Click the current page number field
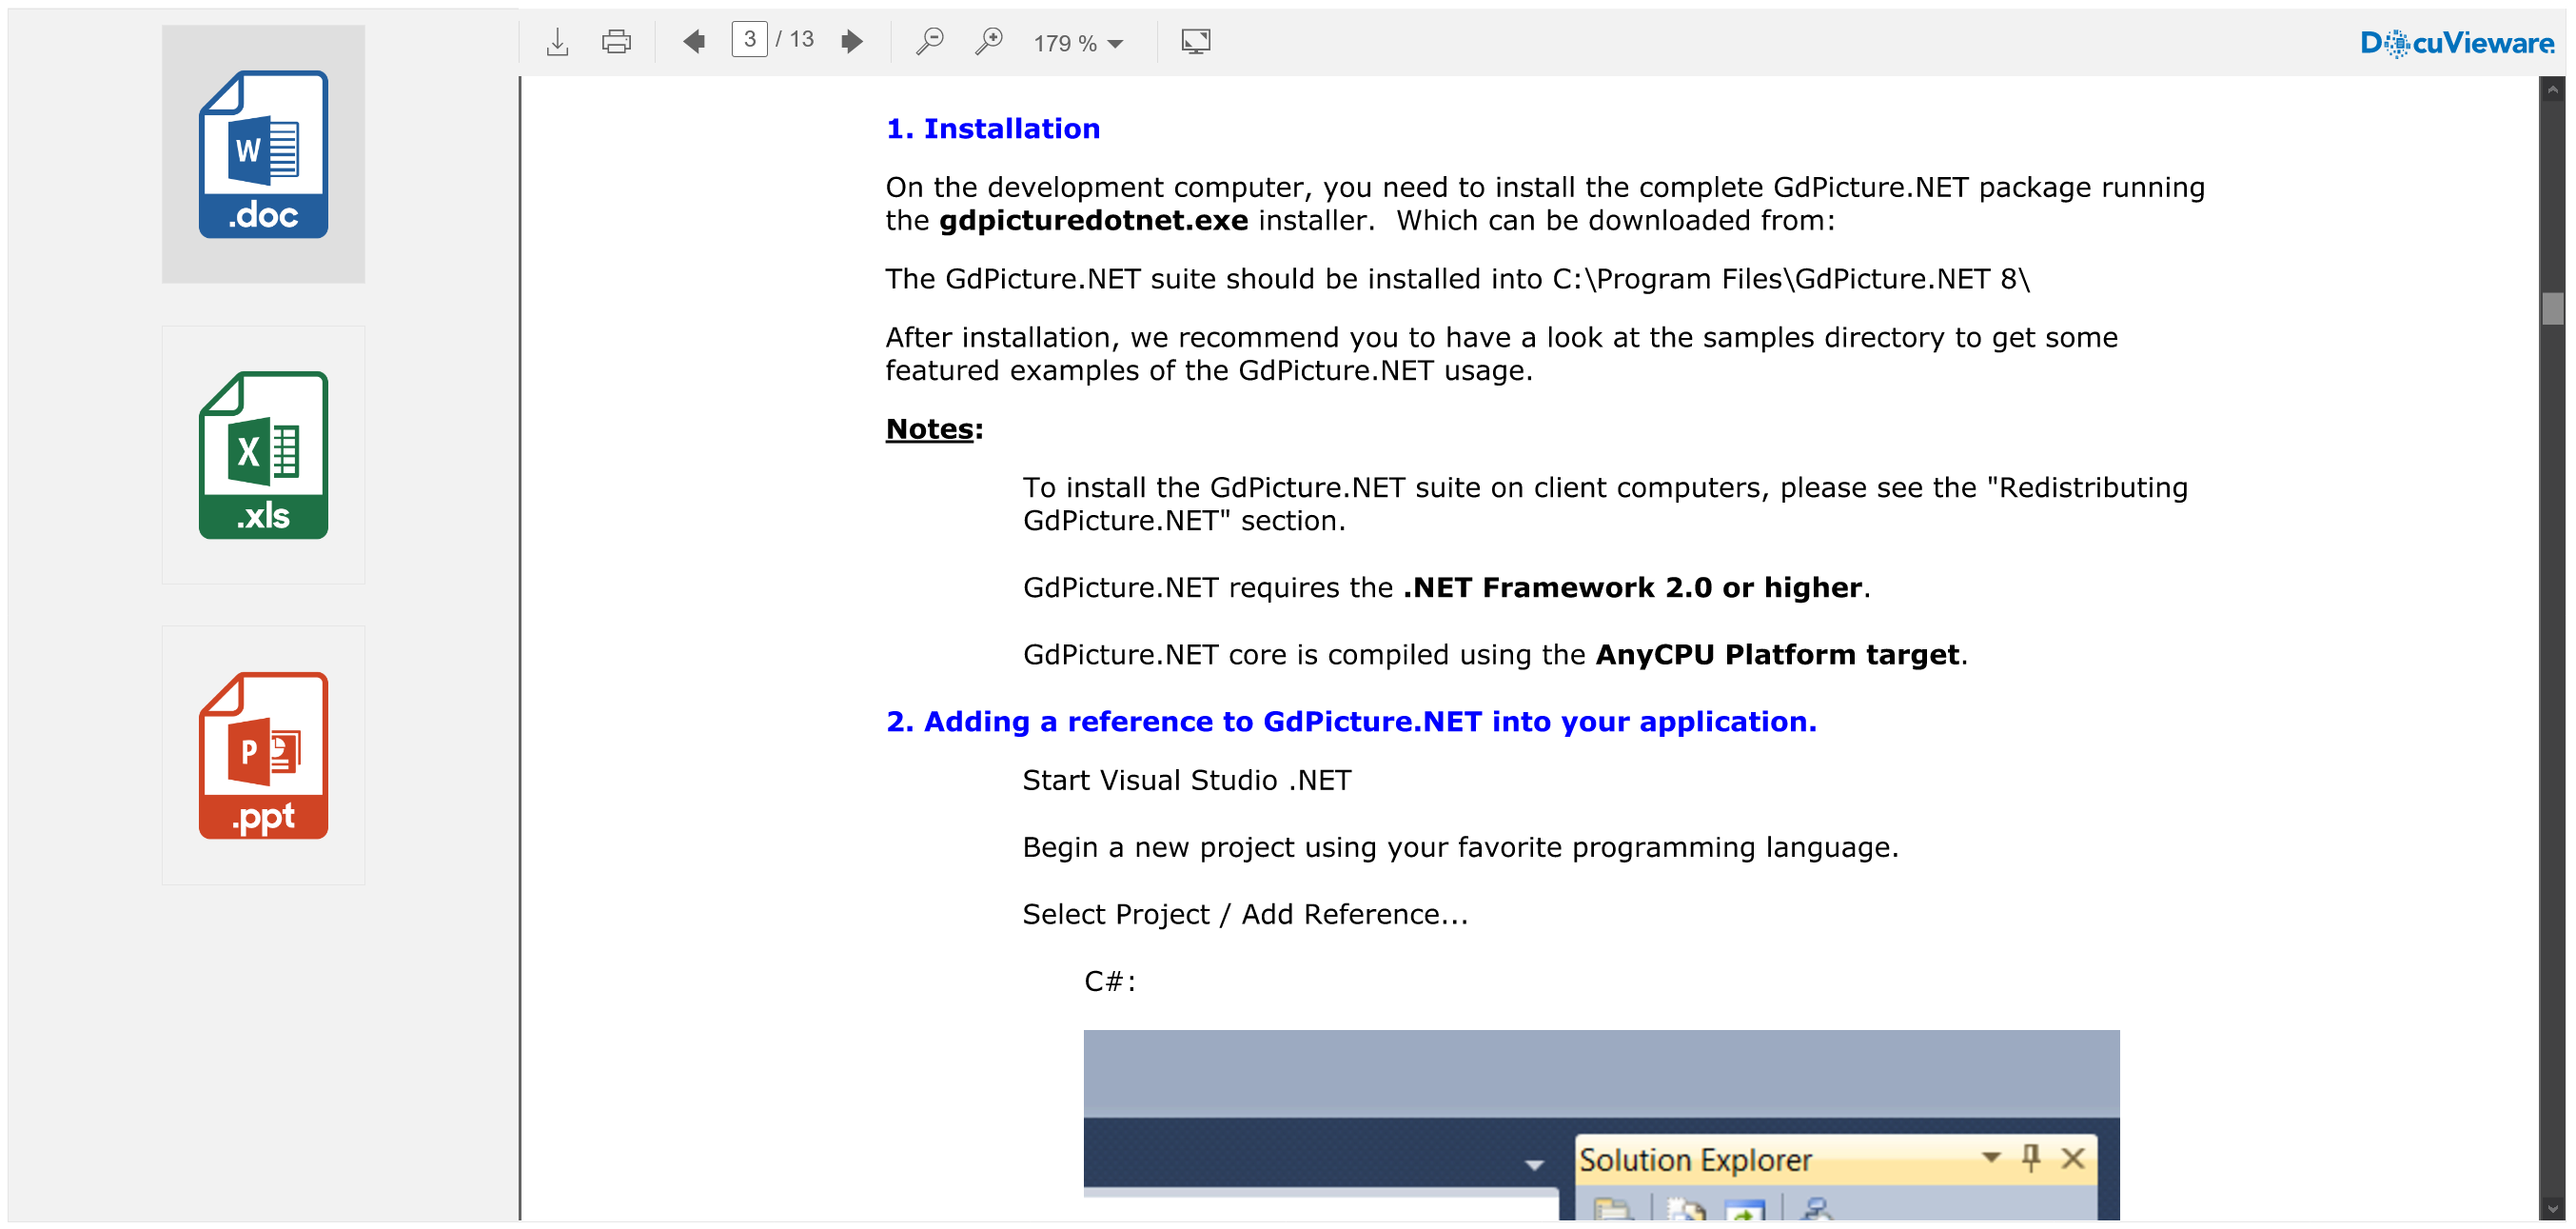Viewport: 2576px width, 1229px height. point(749,40)
